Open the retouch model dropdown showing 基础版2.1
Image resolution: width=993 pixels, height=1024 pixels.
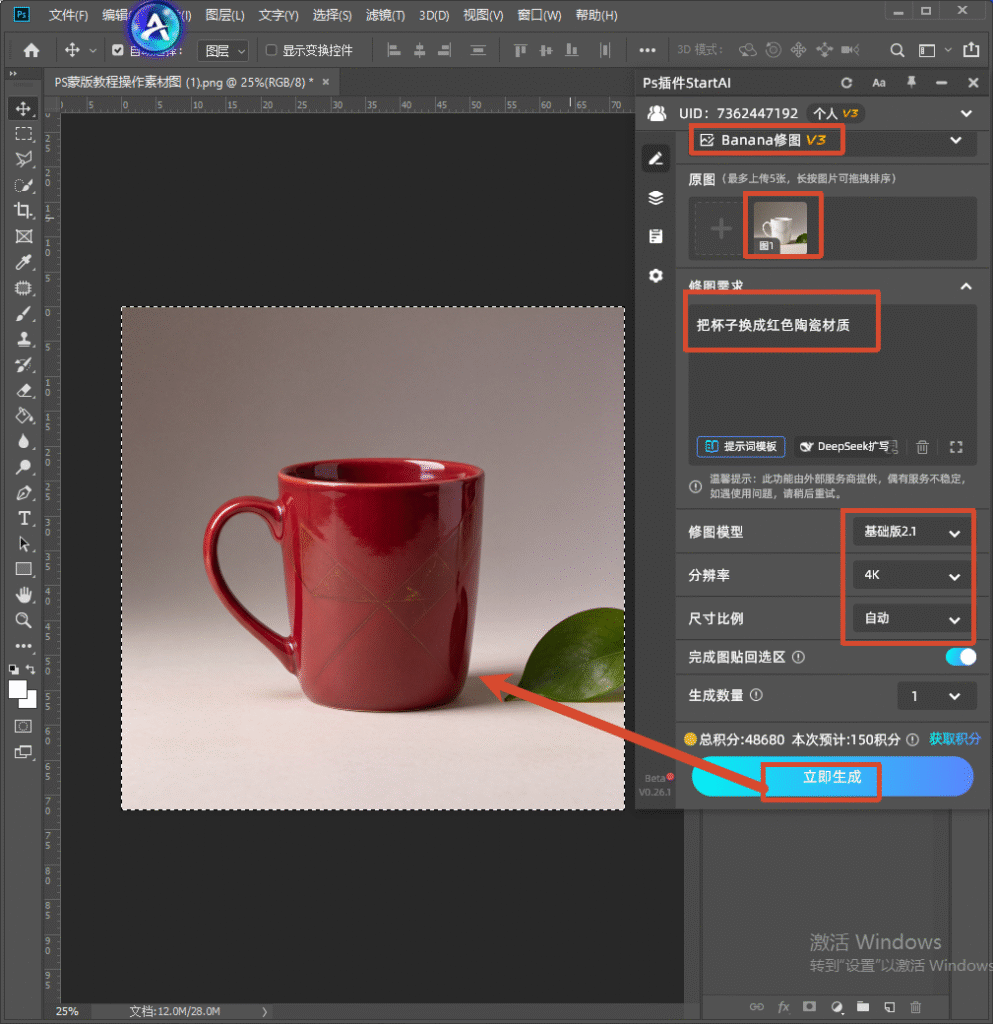[x=914, y=532]
